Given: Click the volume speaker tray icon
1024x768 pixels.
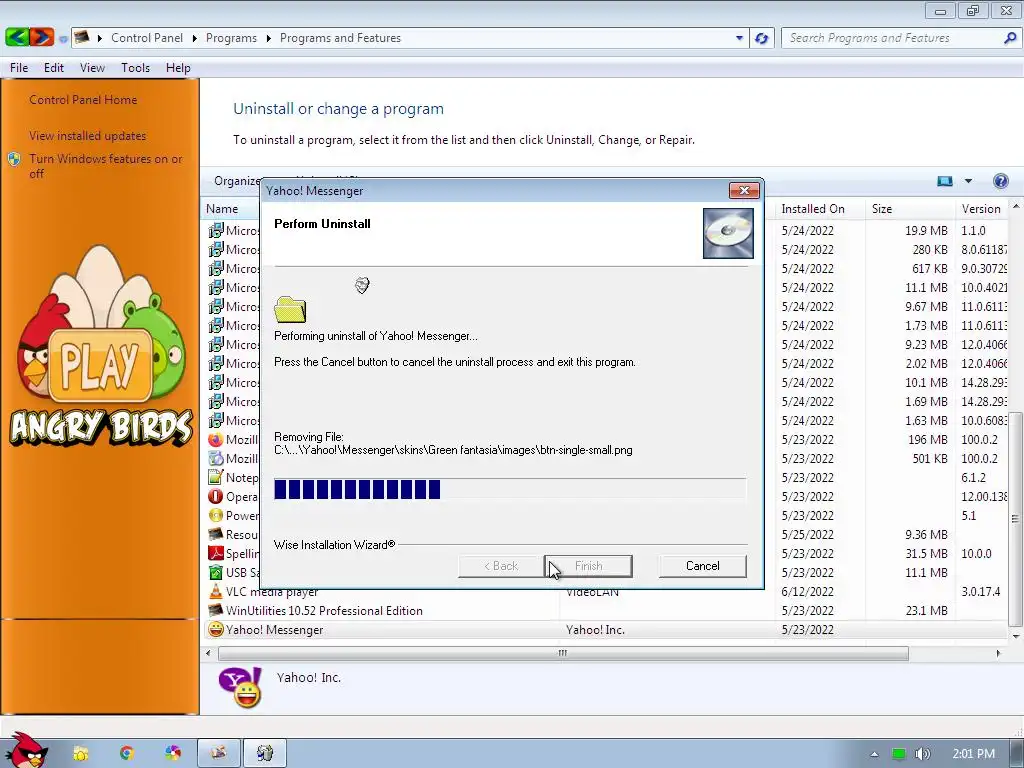Looking at the screenshot, I should click(x=922, y=754).
